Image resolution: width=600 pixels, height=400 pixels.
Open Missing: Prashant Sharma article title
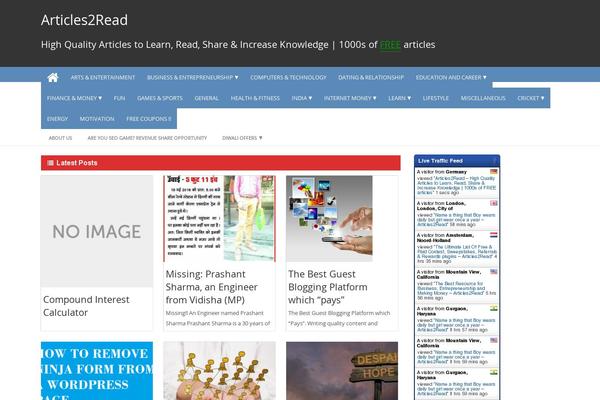(211, 287)
